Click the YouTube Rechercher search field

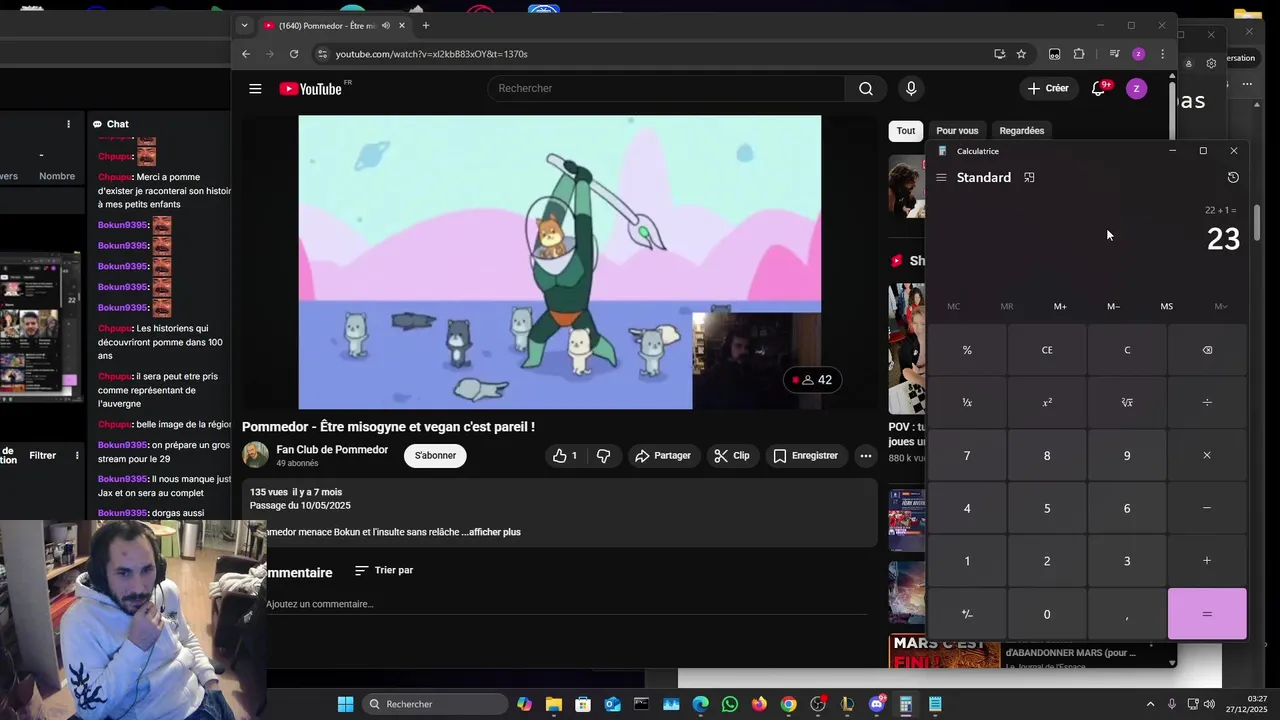tap(666, 89)
